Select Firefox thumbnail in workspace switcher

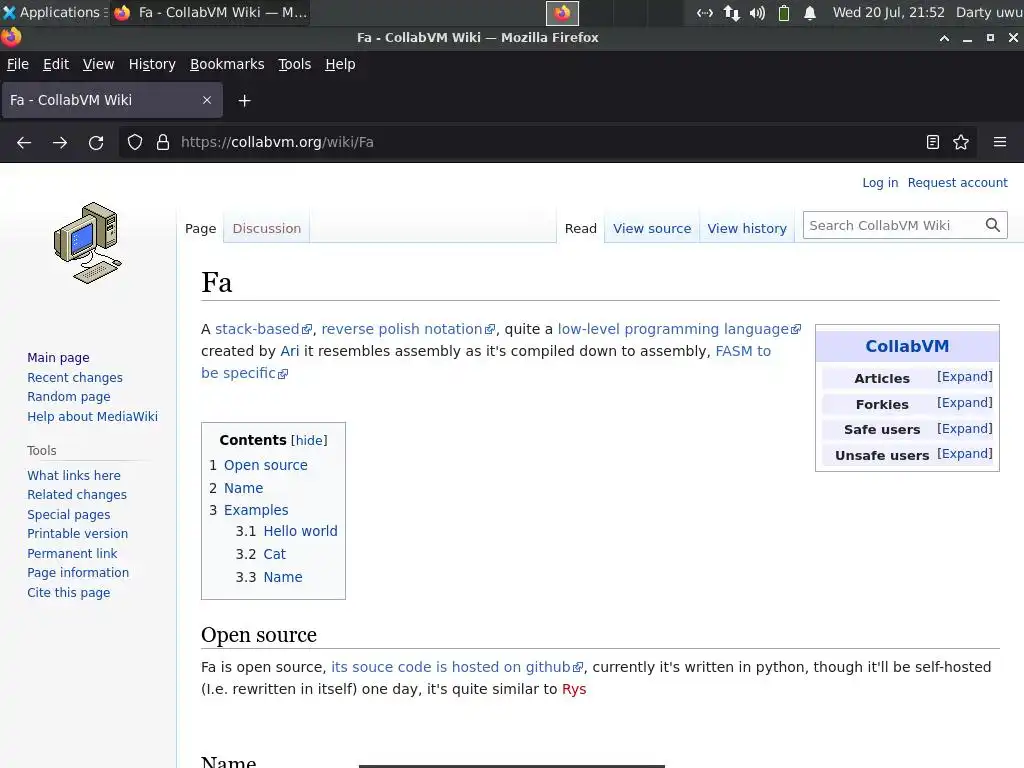pos(562,12)
